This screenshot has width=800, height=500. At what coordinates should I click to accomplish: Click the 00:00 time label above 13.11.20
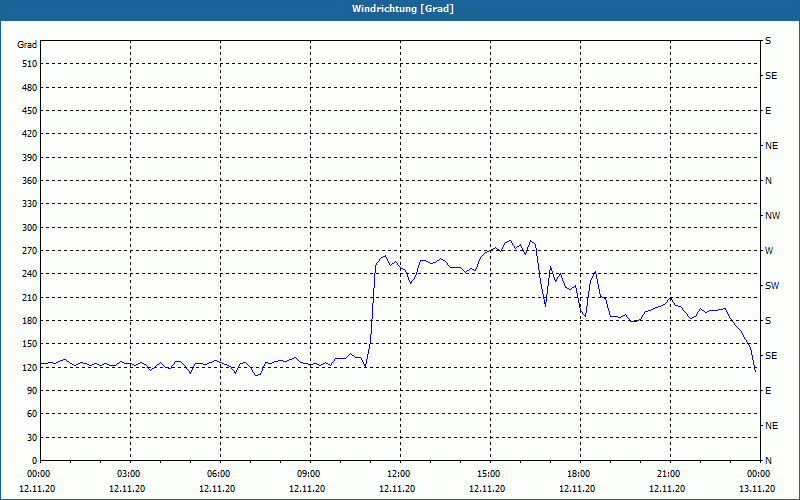click(x=758, y=474)
